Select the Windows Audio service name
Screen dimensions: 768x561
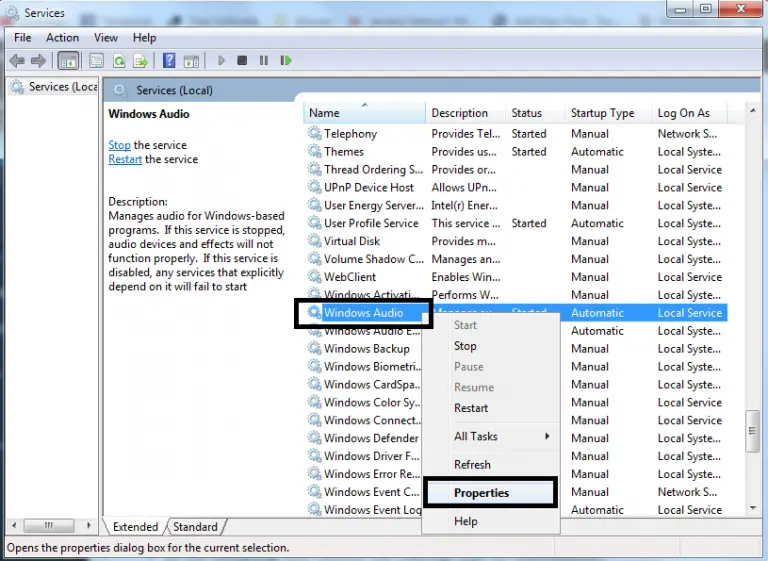point(363,313)
